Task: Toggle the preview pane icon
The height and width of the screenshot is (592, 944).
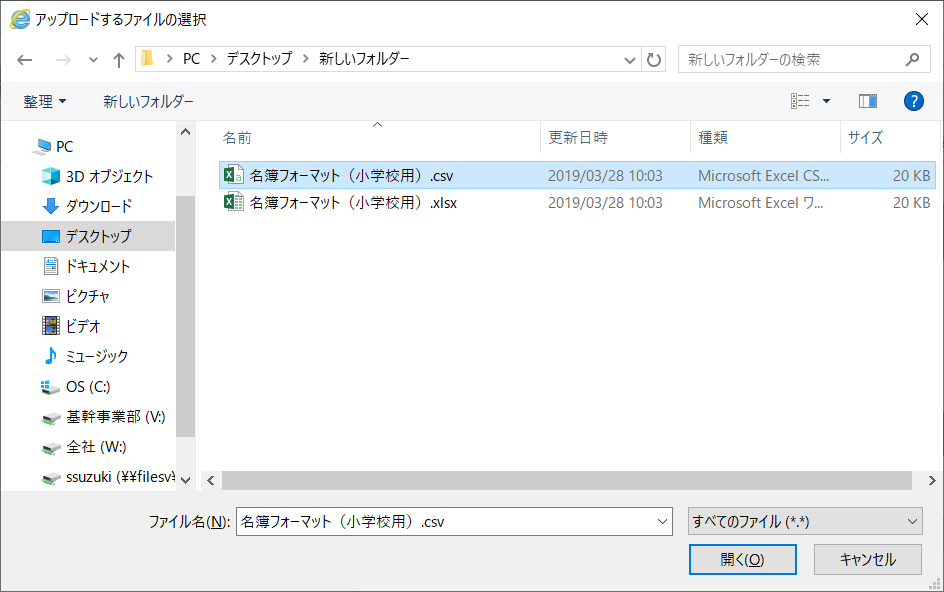Action: [x=867, y=101]
